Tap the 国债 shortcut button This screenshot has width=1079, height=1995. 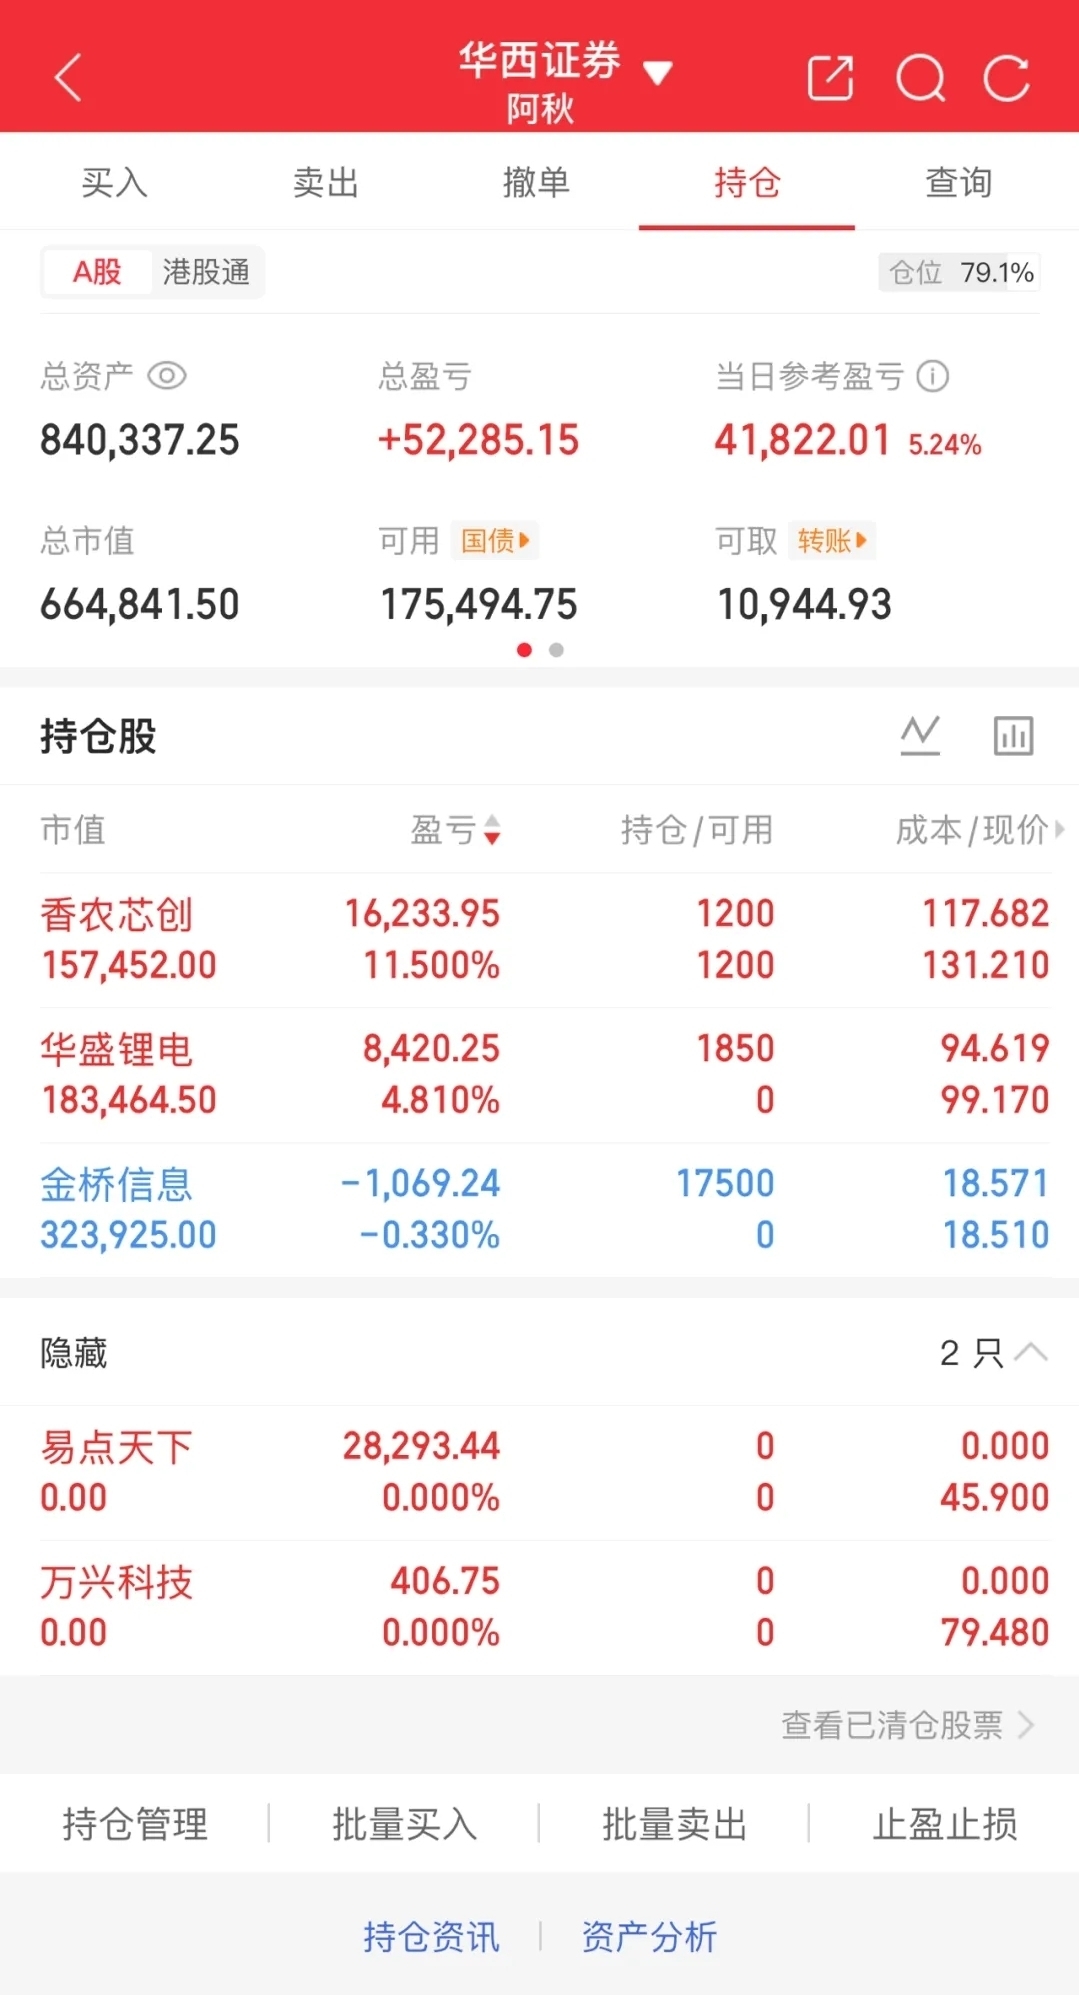pos(495,541)
